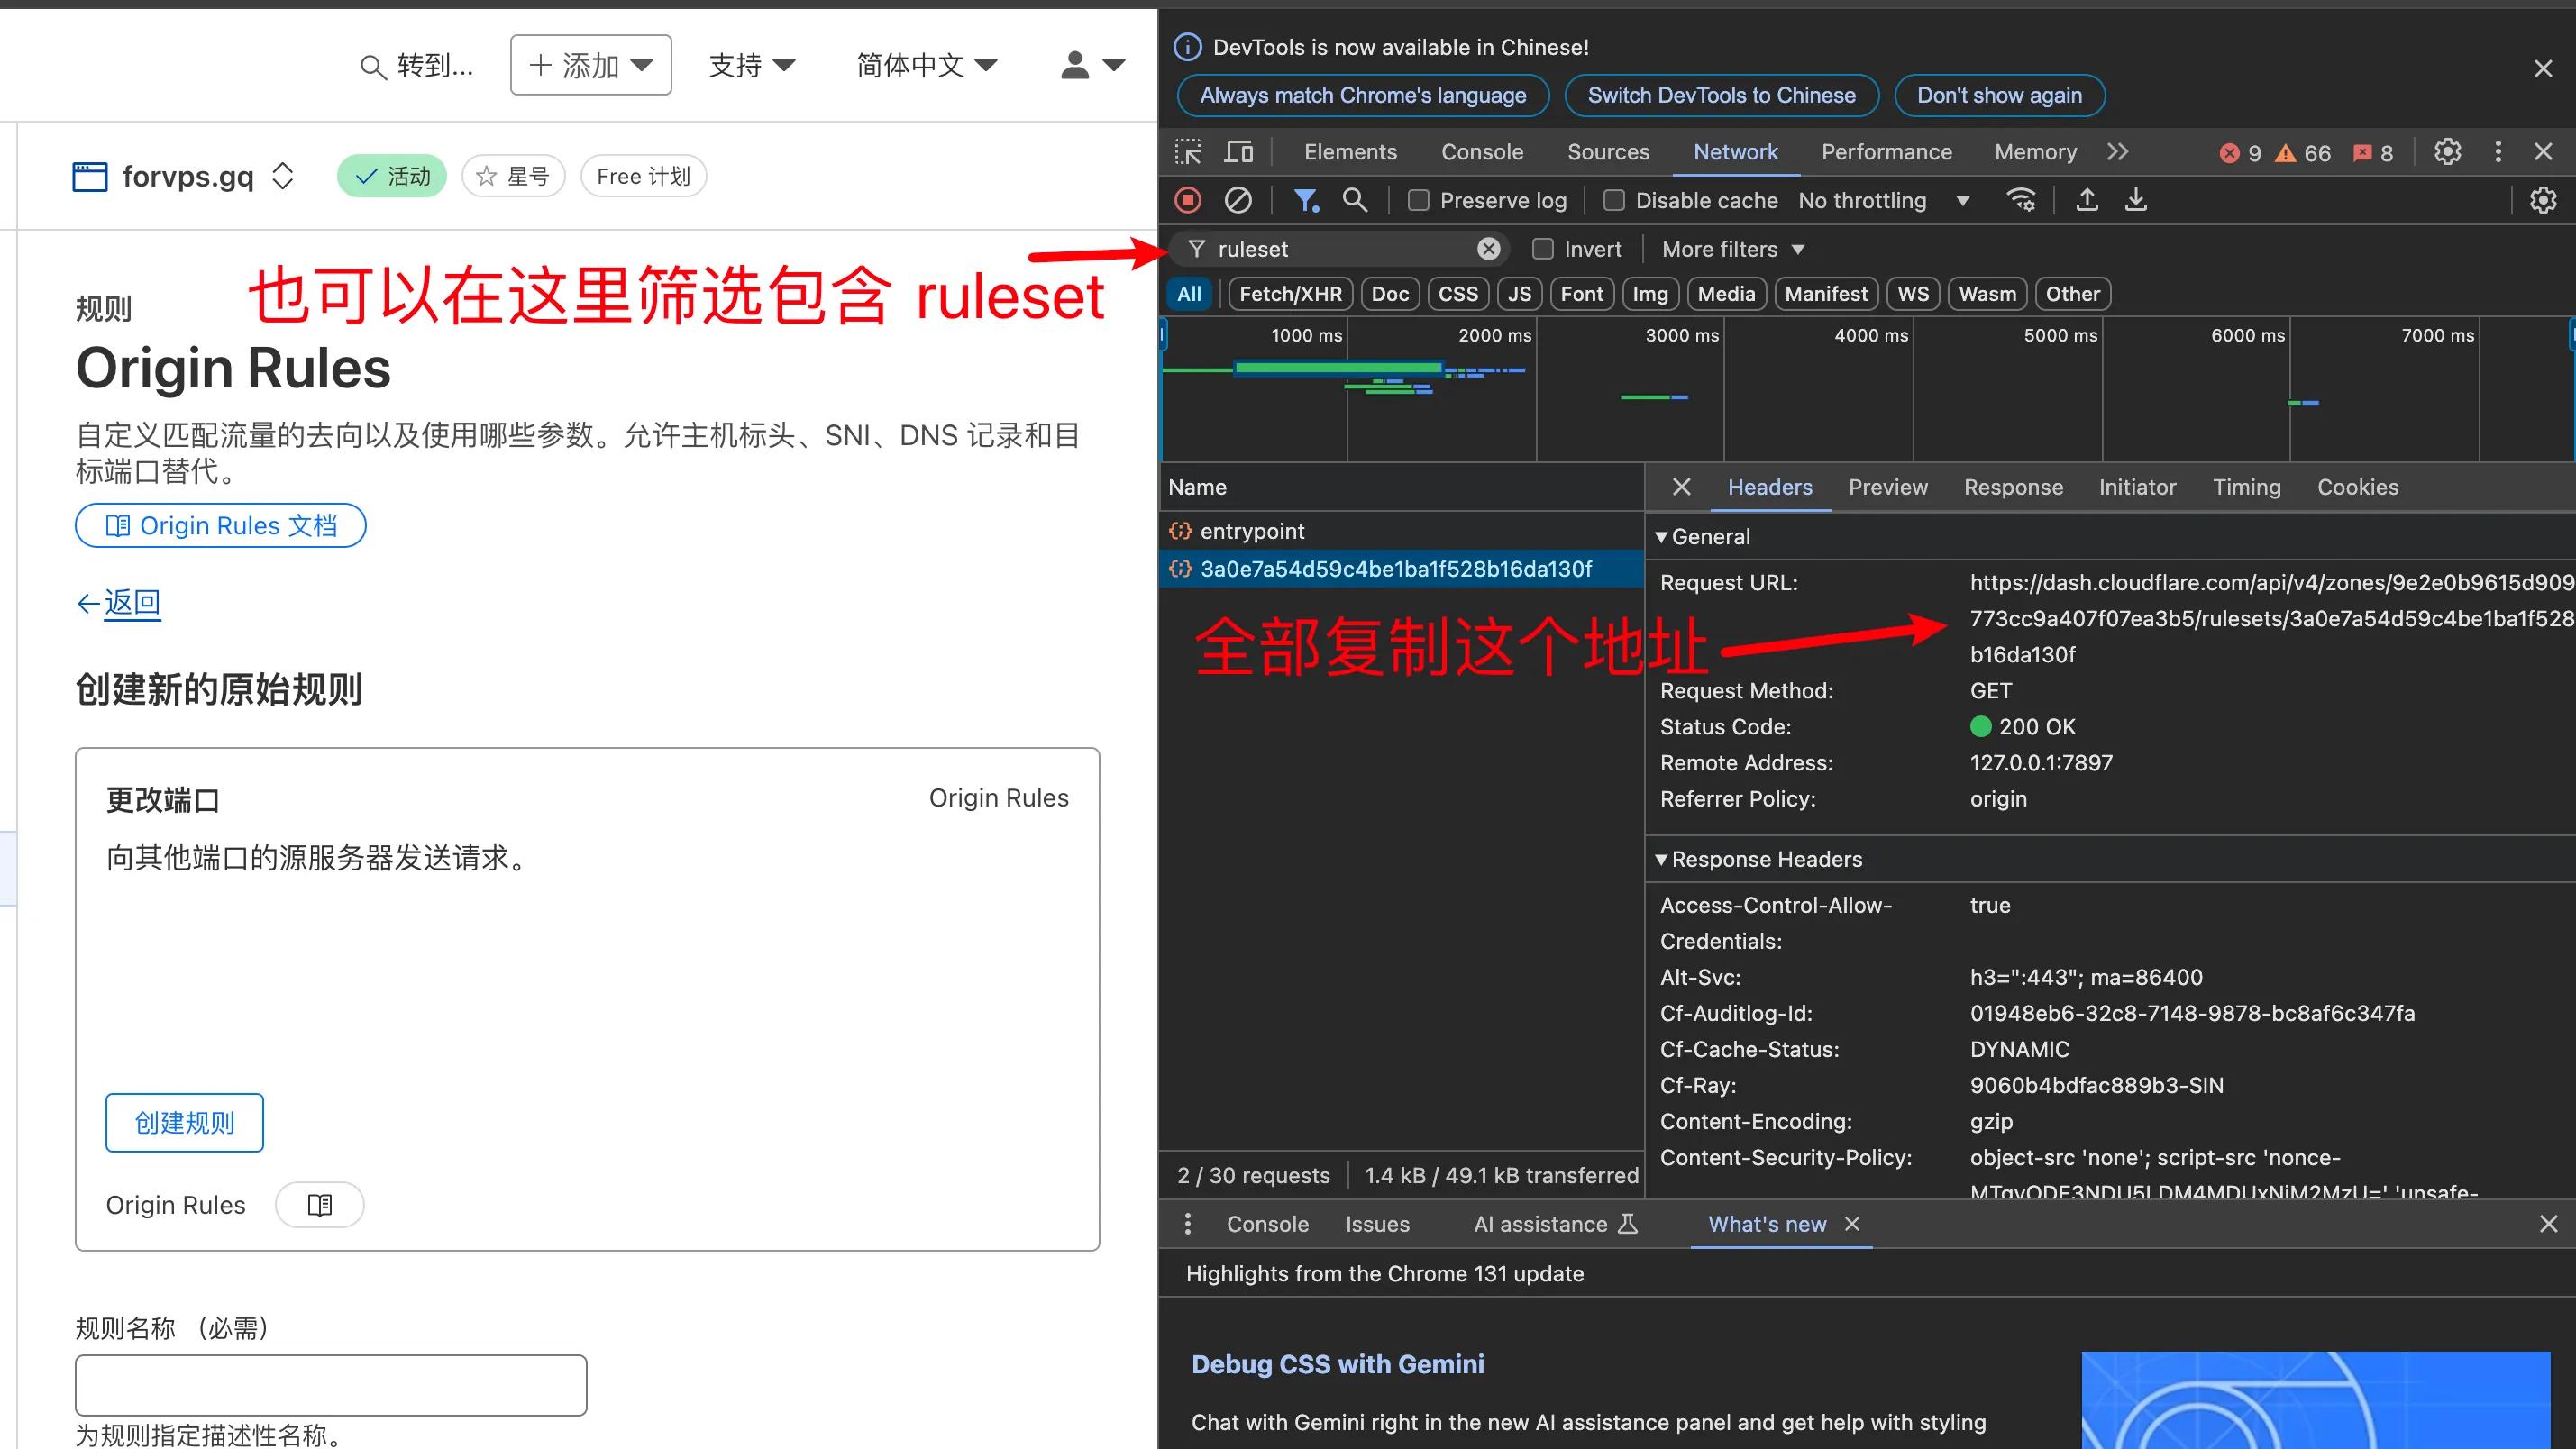Click Don't show again button

[1999, 95]
